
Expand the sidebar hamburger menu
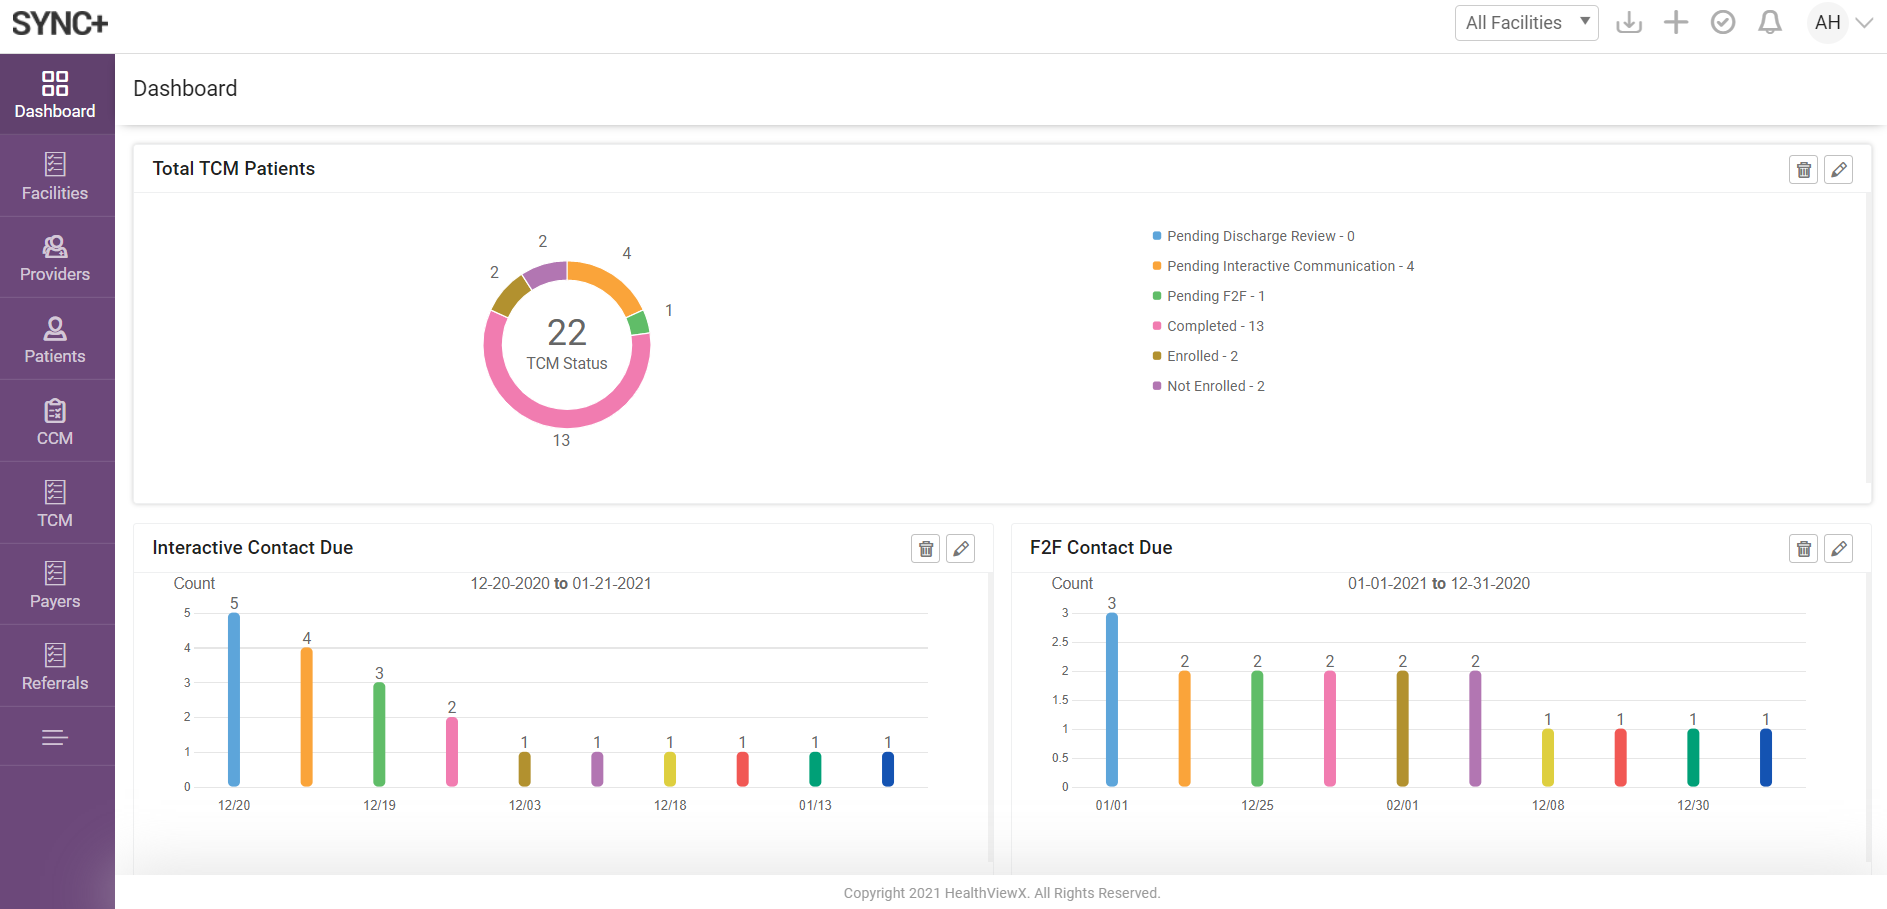[x=55, y=738]
